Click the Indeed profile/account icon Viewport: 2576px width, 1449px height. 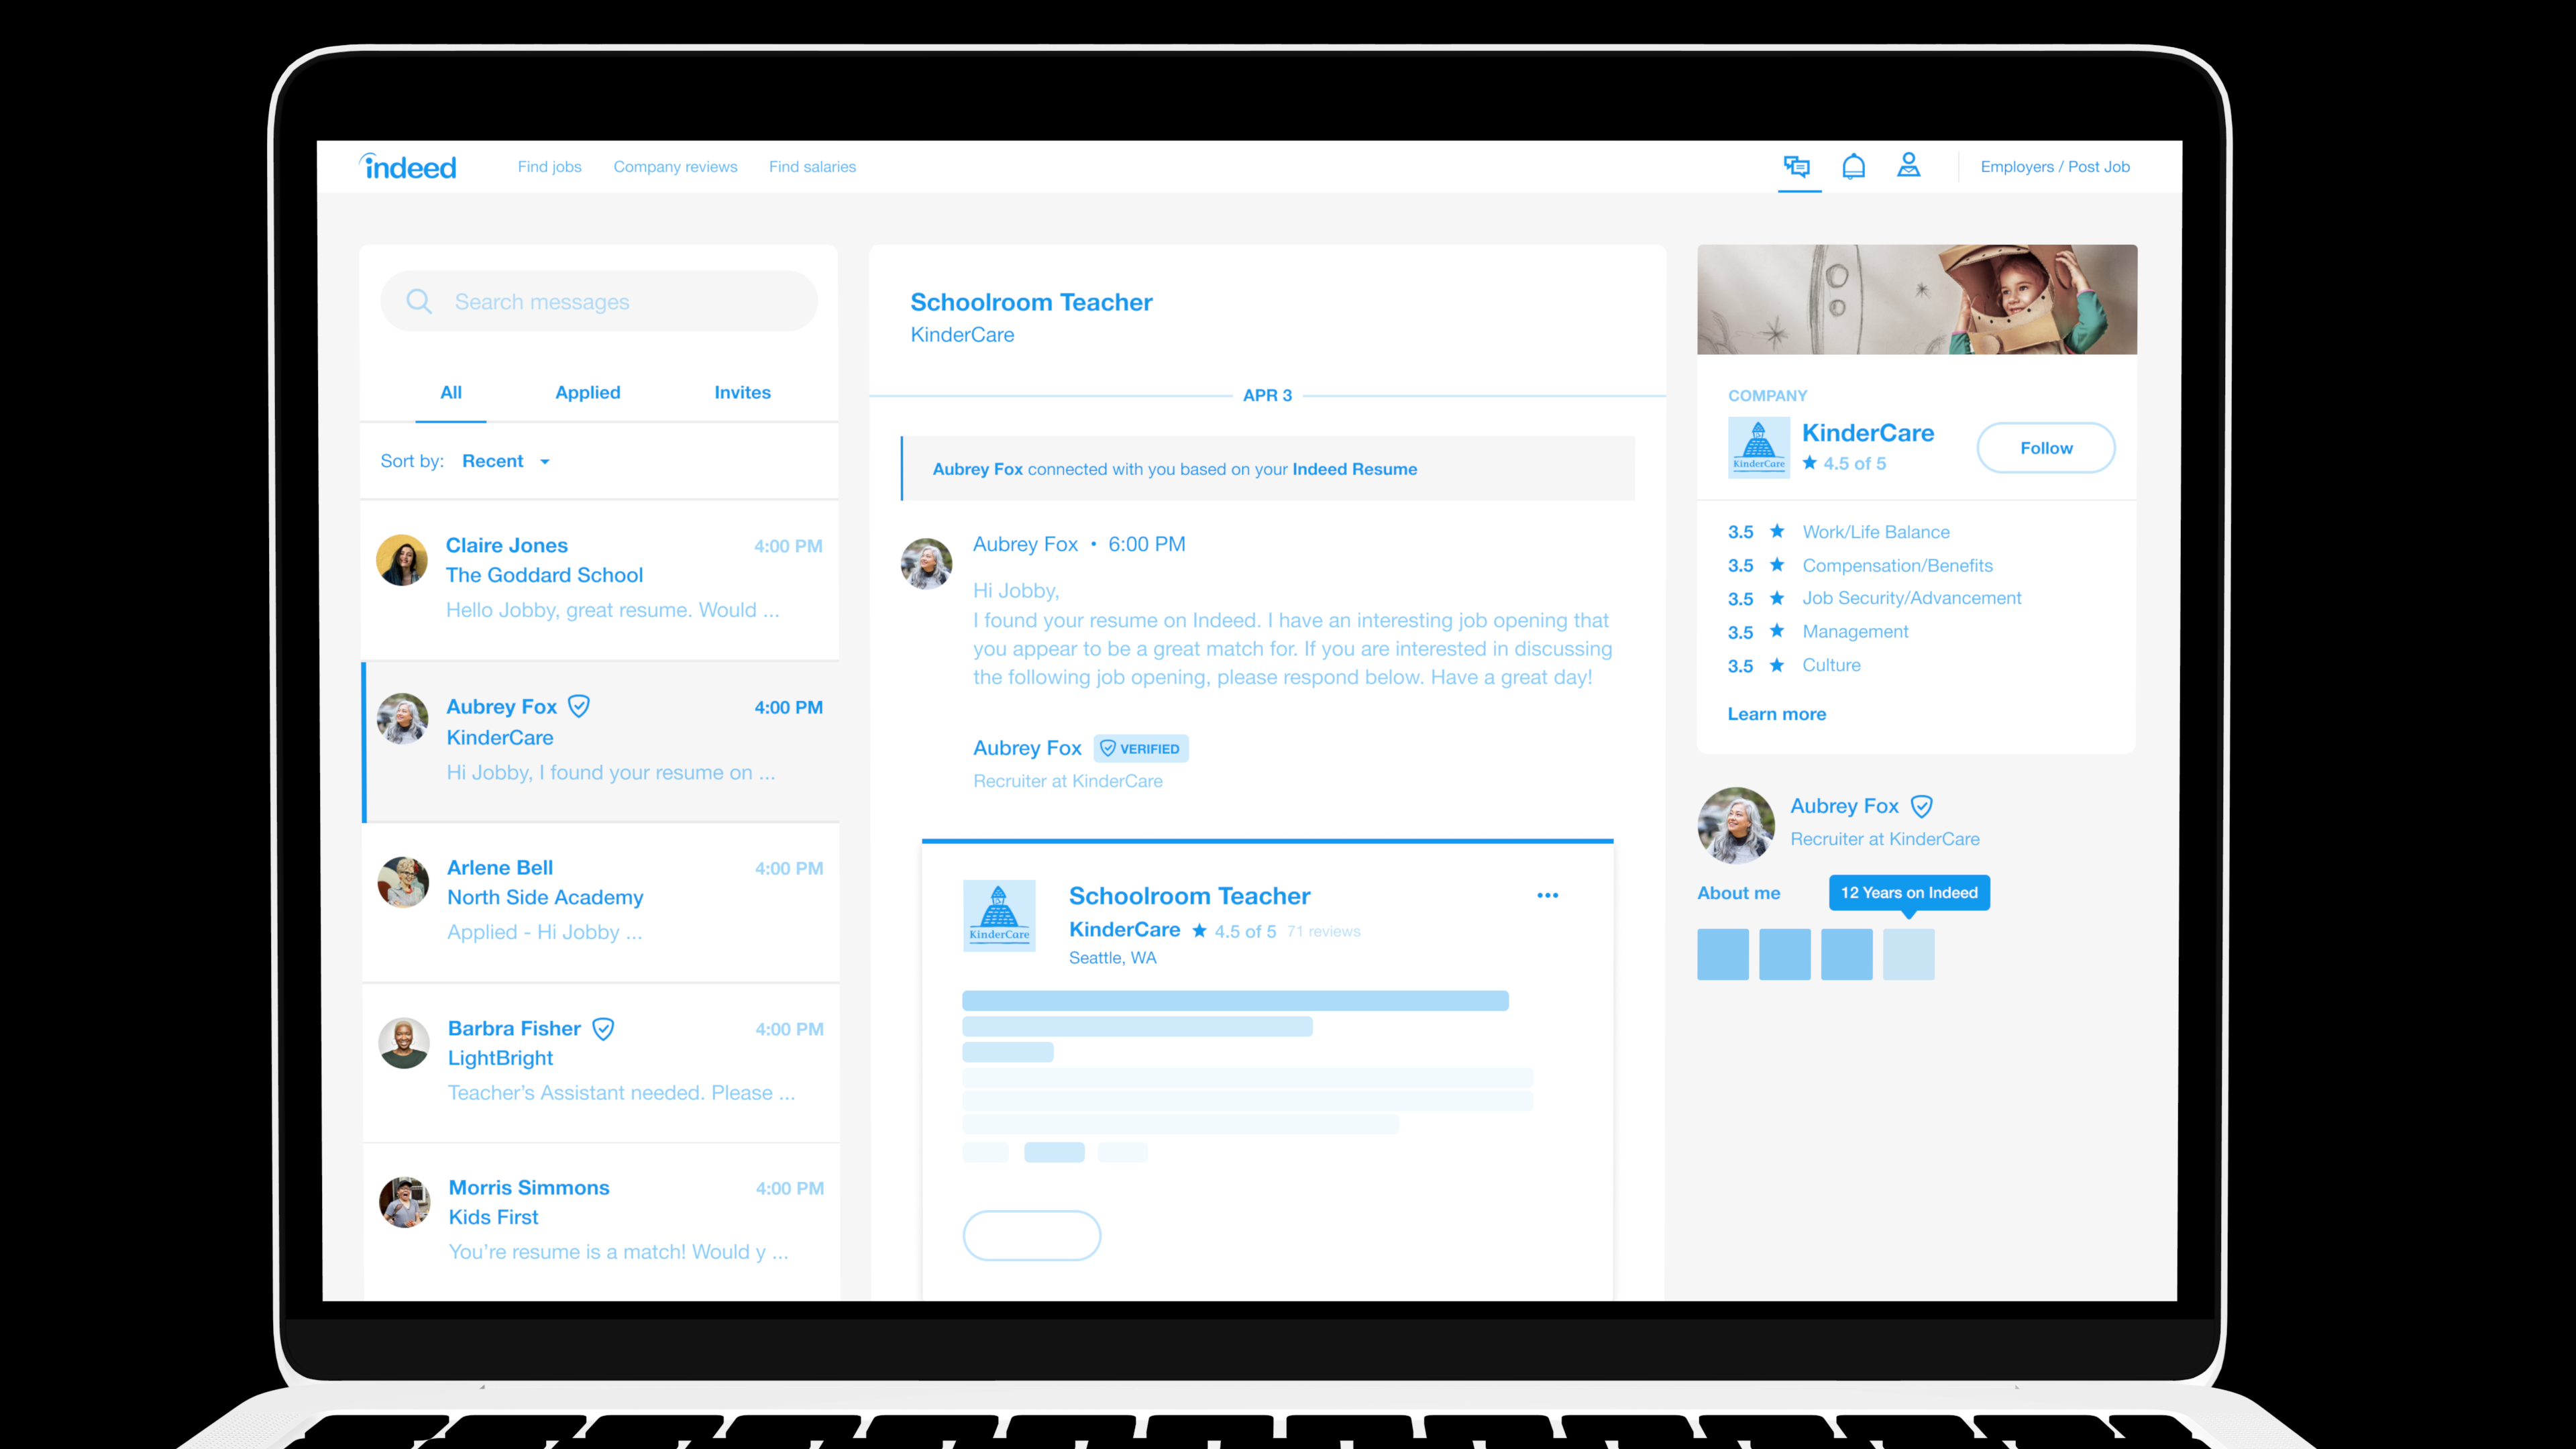[1909, 166]
